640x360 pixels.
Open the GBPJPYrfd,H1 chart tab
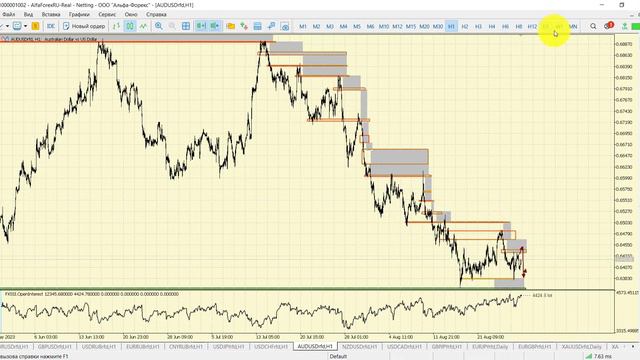click(x=447, y=347)
